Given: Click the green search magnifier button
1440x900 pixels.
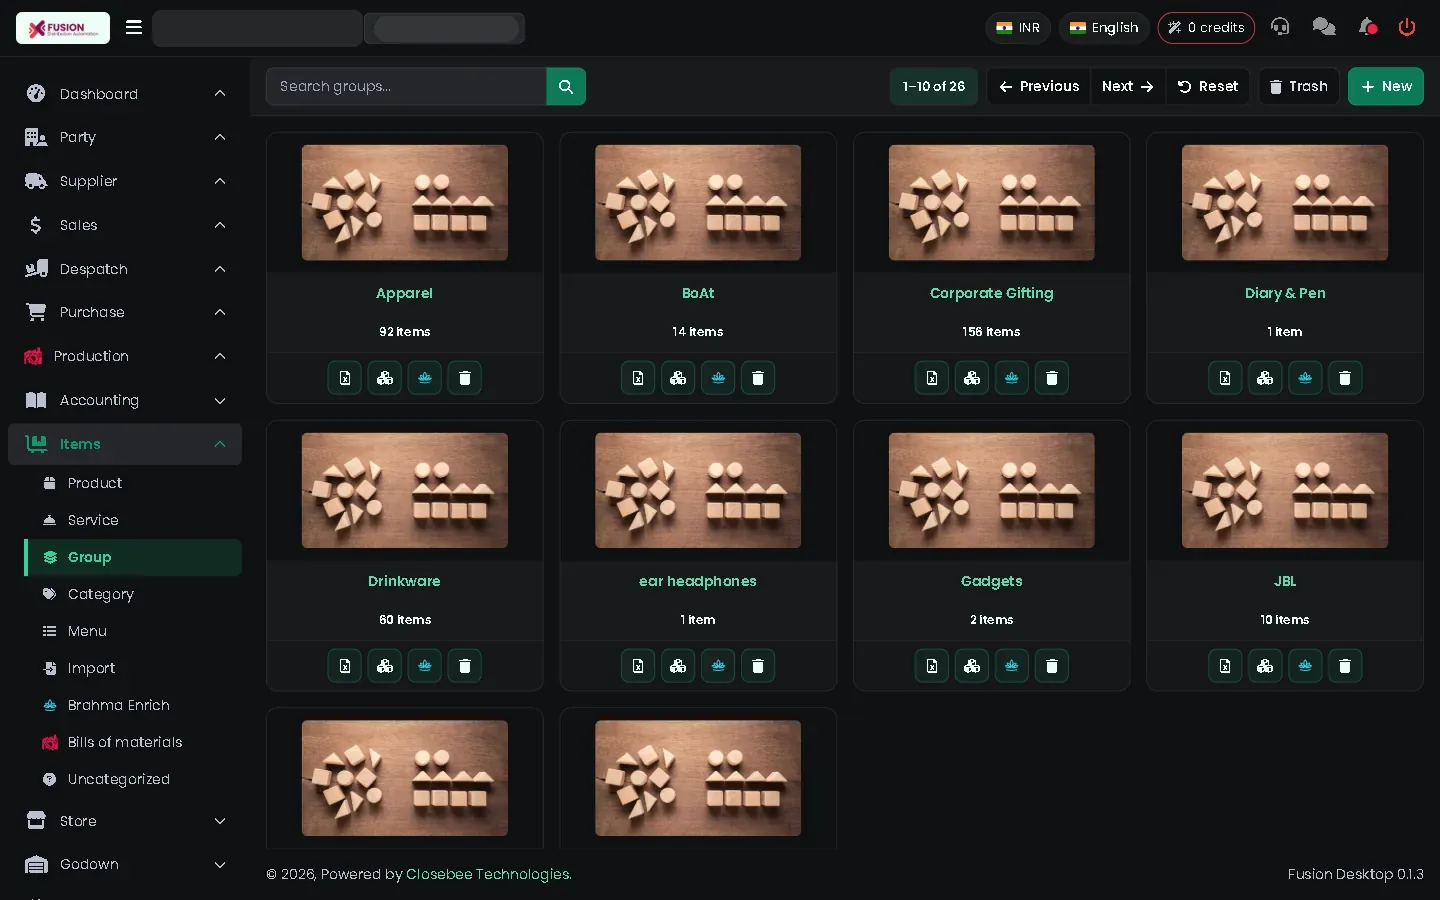Looking at the screenshot, I should click(x=566, y=87).
